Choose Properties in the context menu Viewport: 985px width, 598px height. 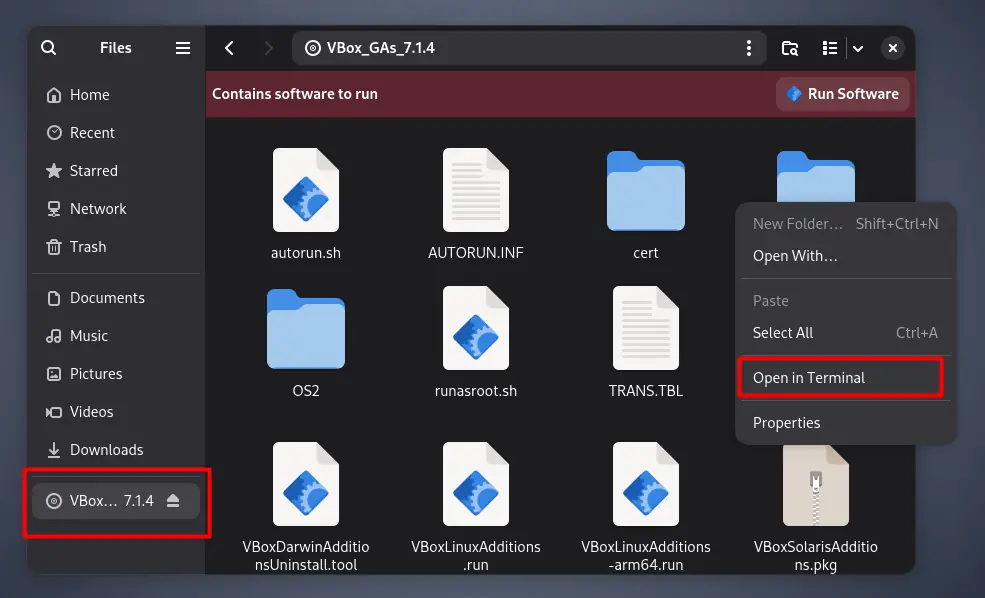(x=786, y=423)
